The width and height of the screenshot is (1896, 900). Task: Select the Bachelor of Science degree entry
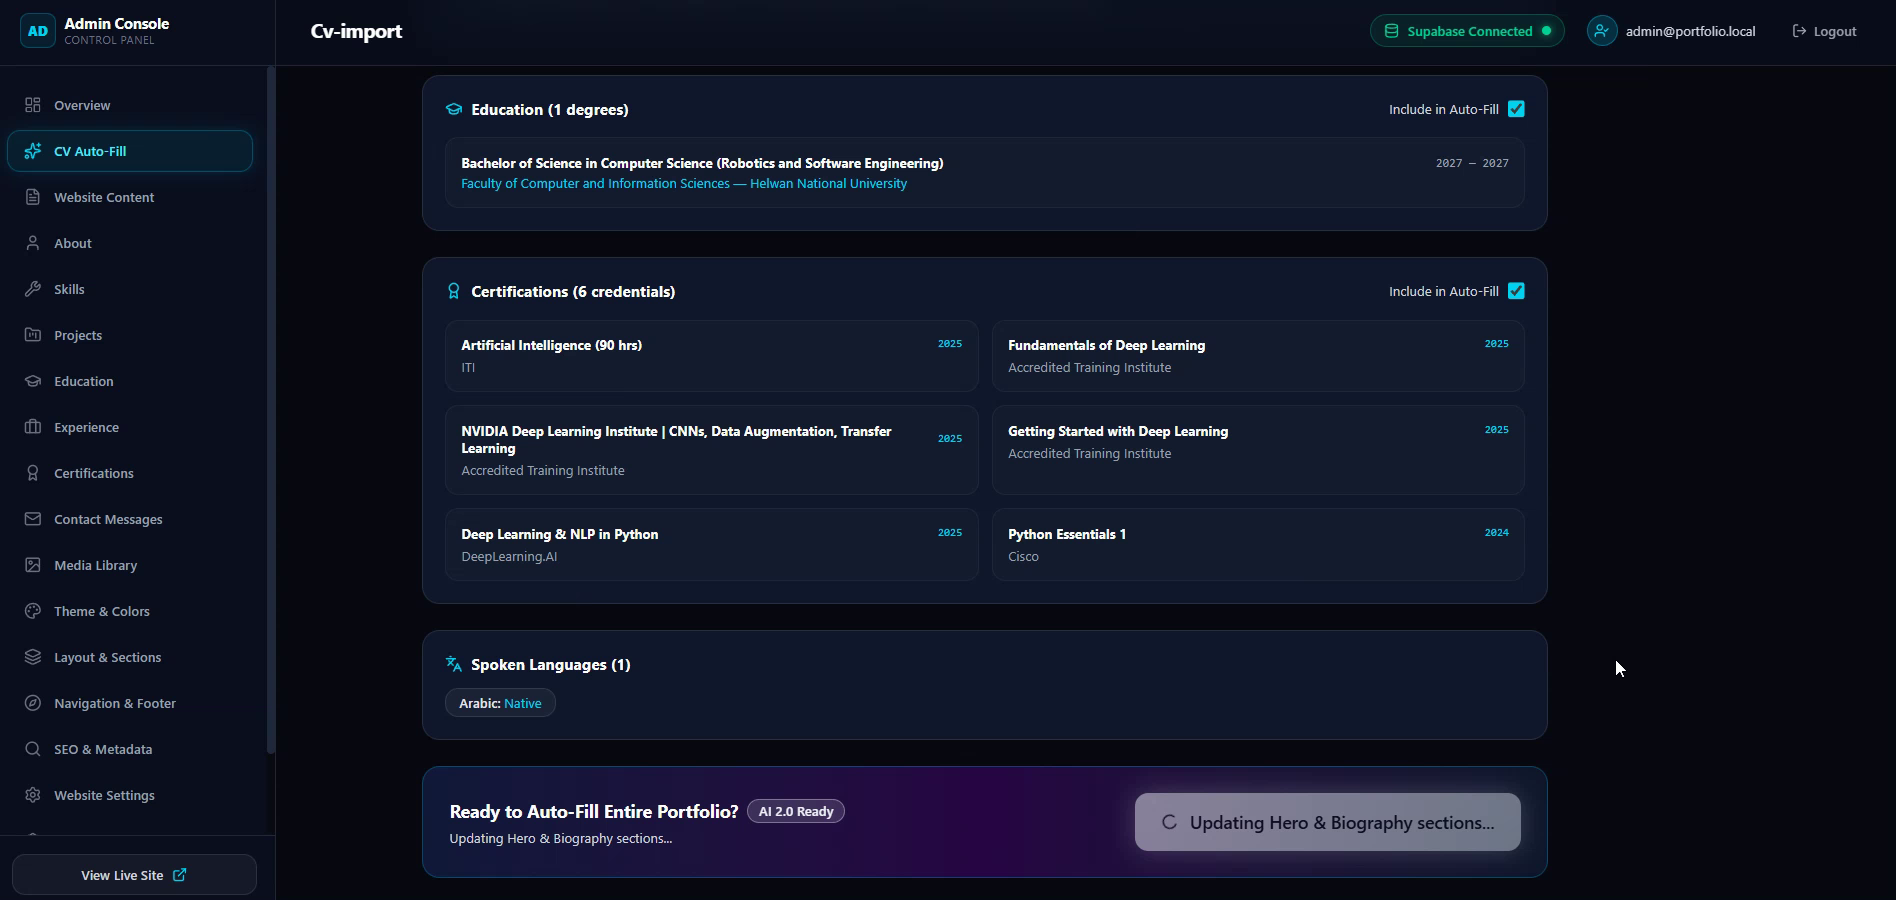(985, 173)
